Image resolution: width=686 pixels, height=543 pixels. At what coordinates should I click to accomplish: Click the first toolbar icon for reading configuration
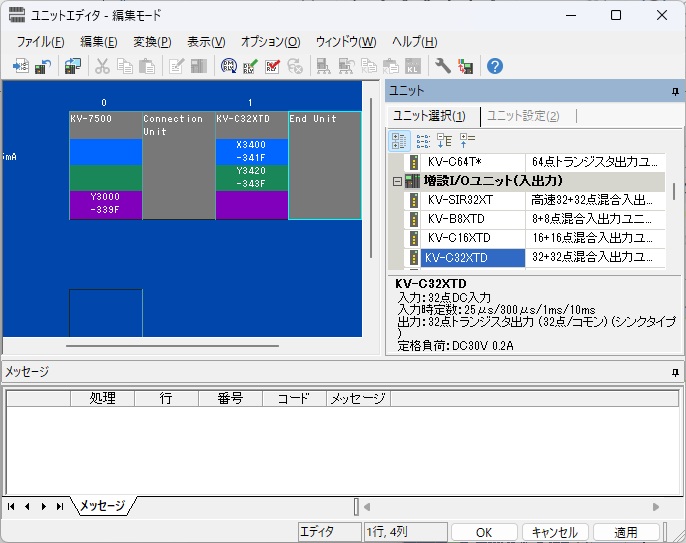click(x=20, y=66)
